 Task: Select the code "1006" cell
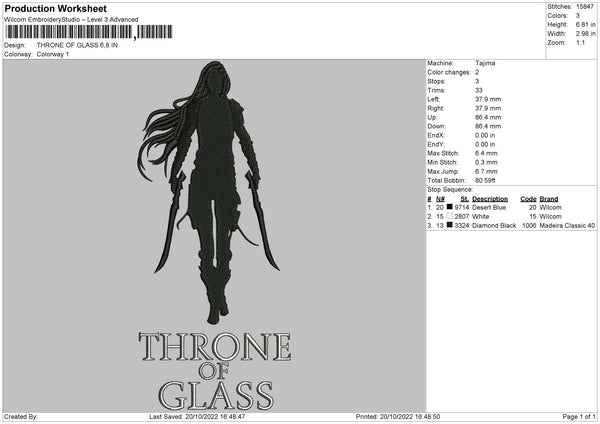tap(529, 226)
